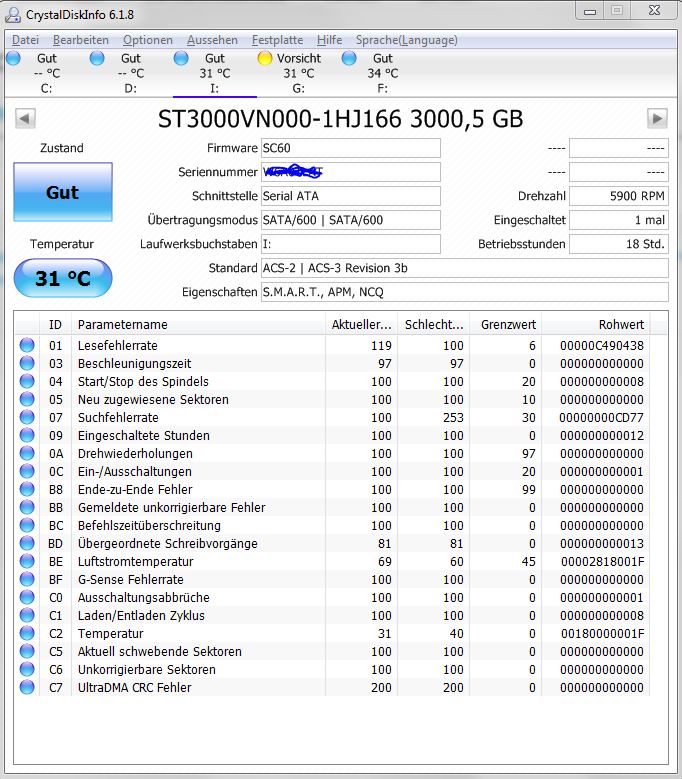Click the Betriebsstunden field 18 Std.
The width and height of the screenshot is (682, 779).
coord(618,244)
